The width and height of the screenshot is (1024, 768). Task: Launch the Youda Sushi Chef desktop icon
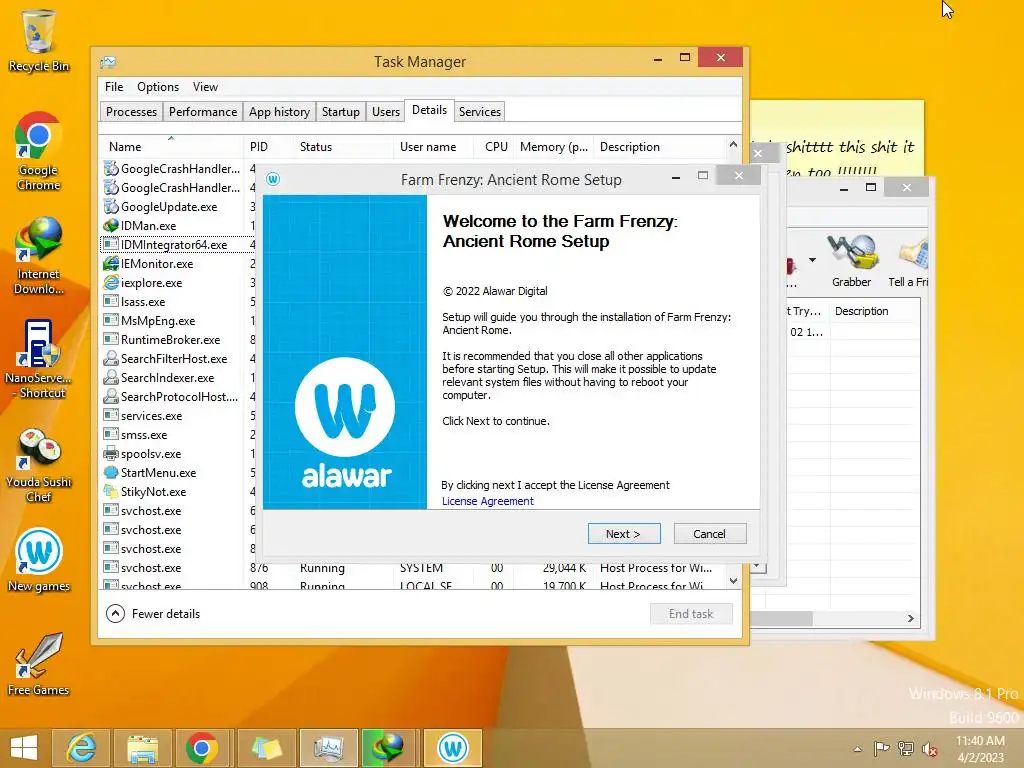[x=38, y=465]
